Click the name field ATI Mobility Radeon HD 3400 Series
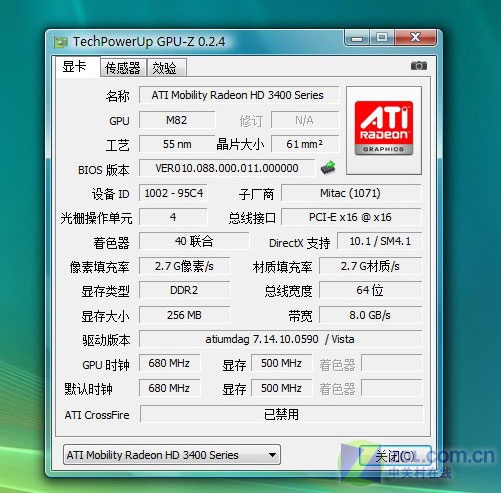The width and height of the screenshot is (501, 493). coord(239,95)
